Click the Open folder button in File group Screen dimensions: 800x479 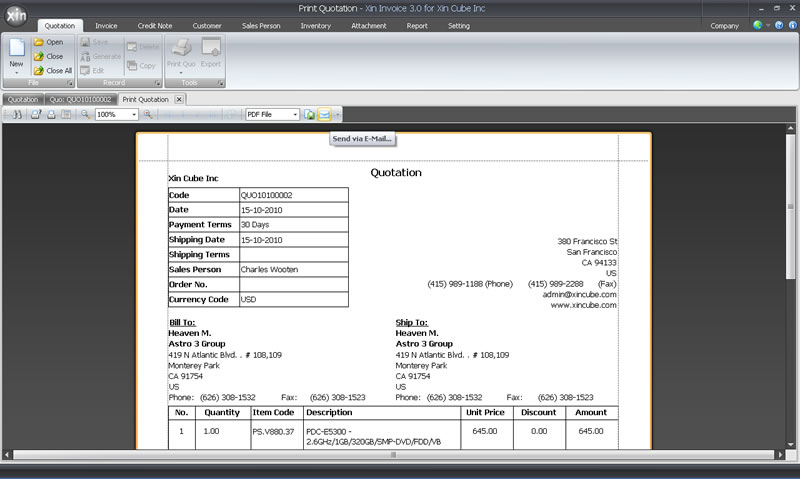click(49, 42)
